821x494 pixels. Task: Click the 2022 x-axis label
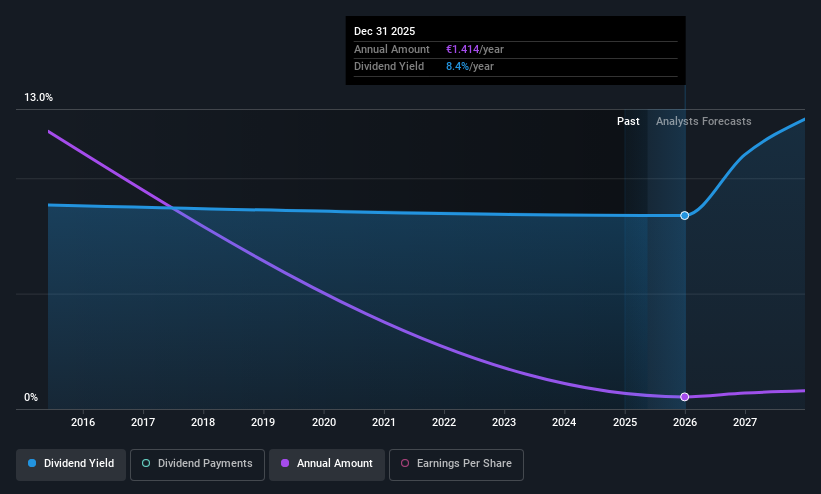pyautogui.click(x=444, y=422)
